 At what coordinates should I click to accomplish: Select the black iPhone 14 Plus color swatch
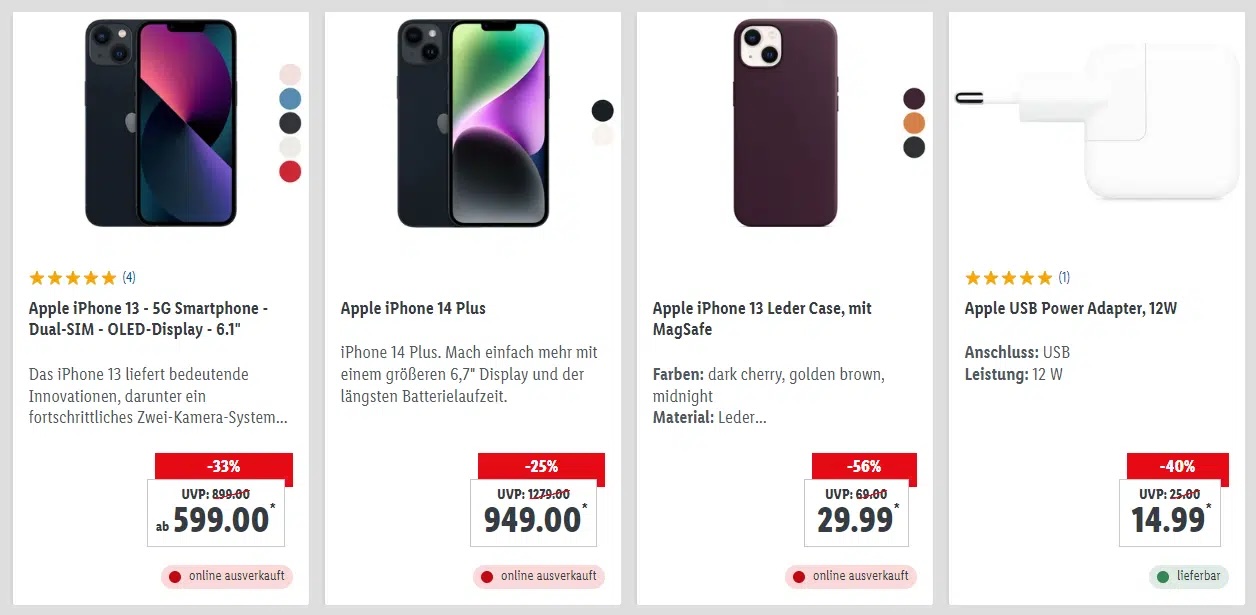(x=602, y=110)
